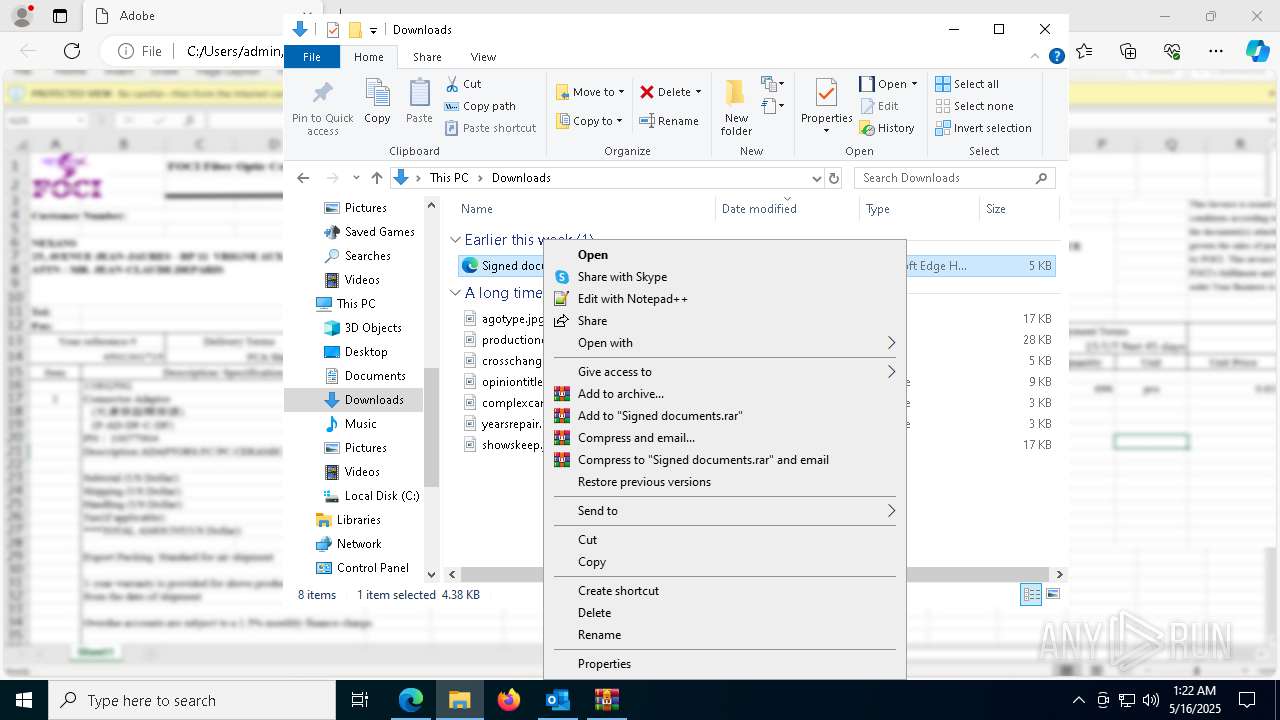Switch to large icons view
The width and height of the screenshot is (1280, 720).
pyautogui.click(x=1052, y=594)
